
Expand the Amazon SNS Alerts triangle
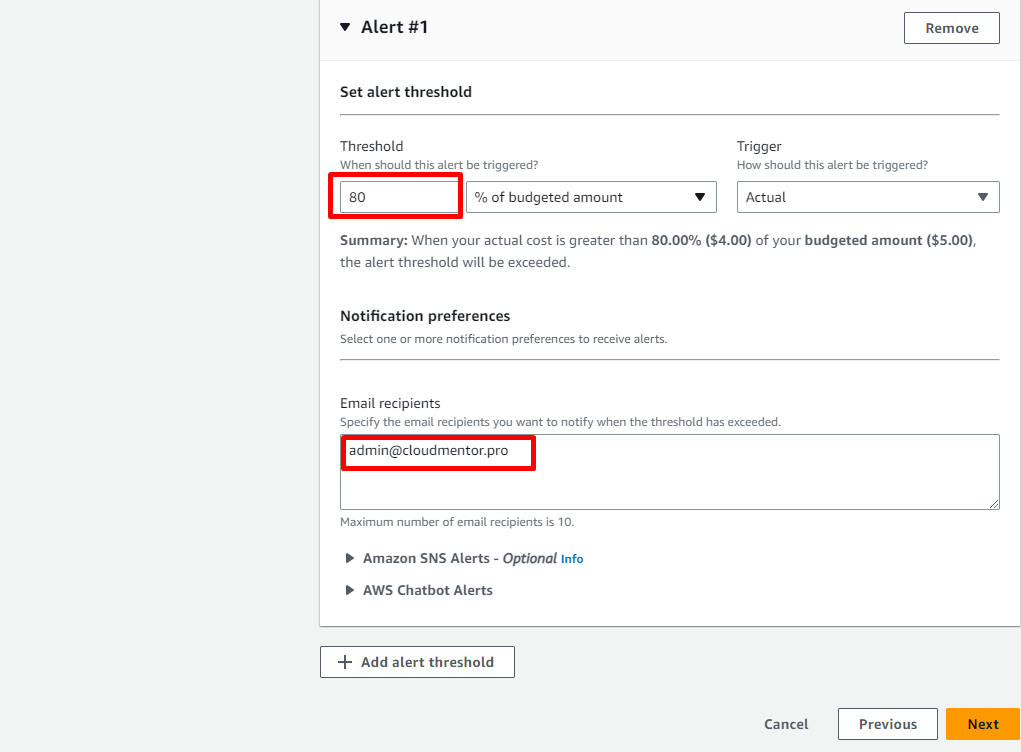[x=350, y=559]
